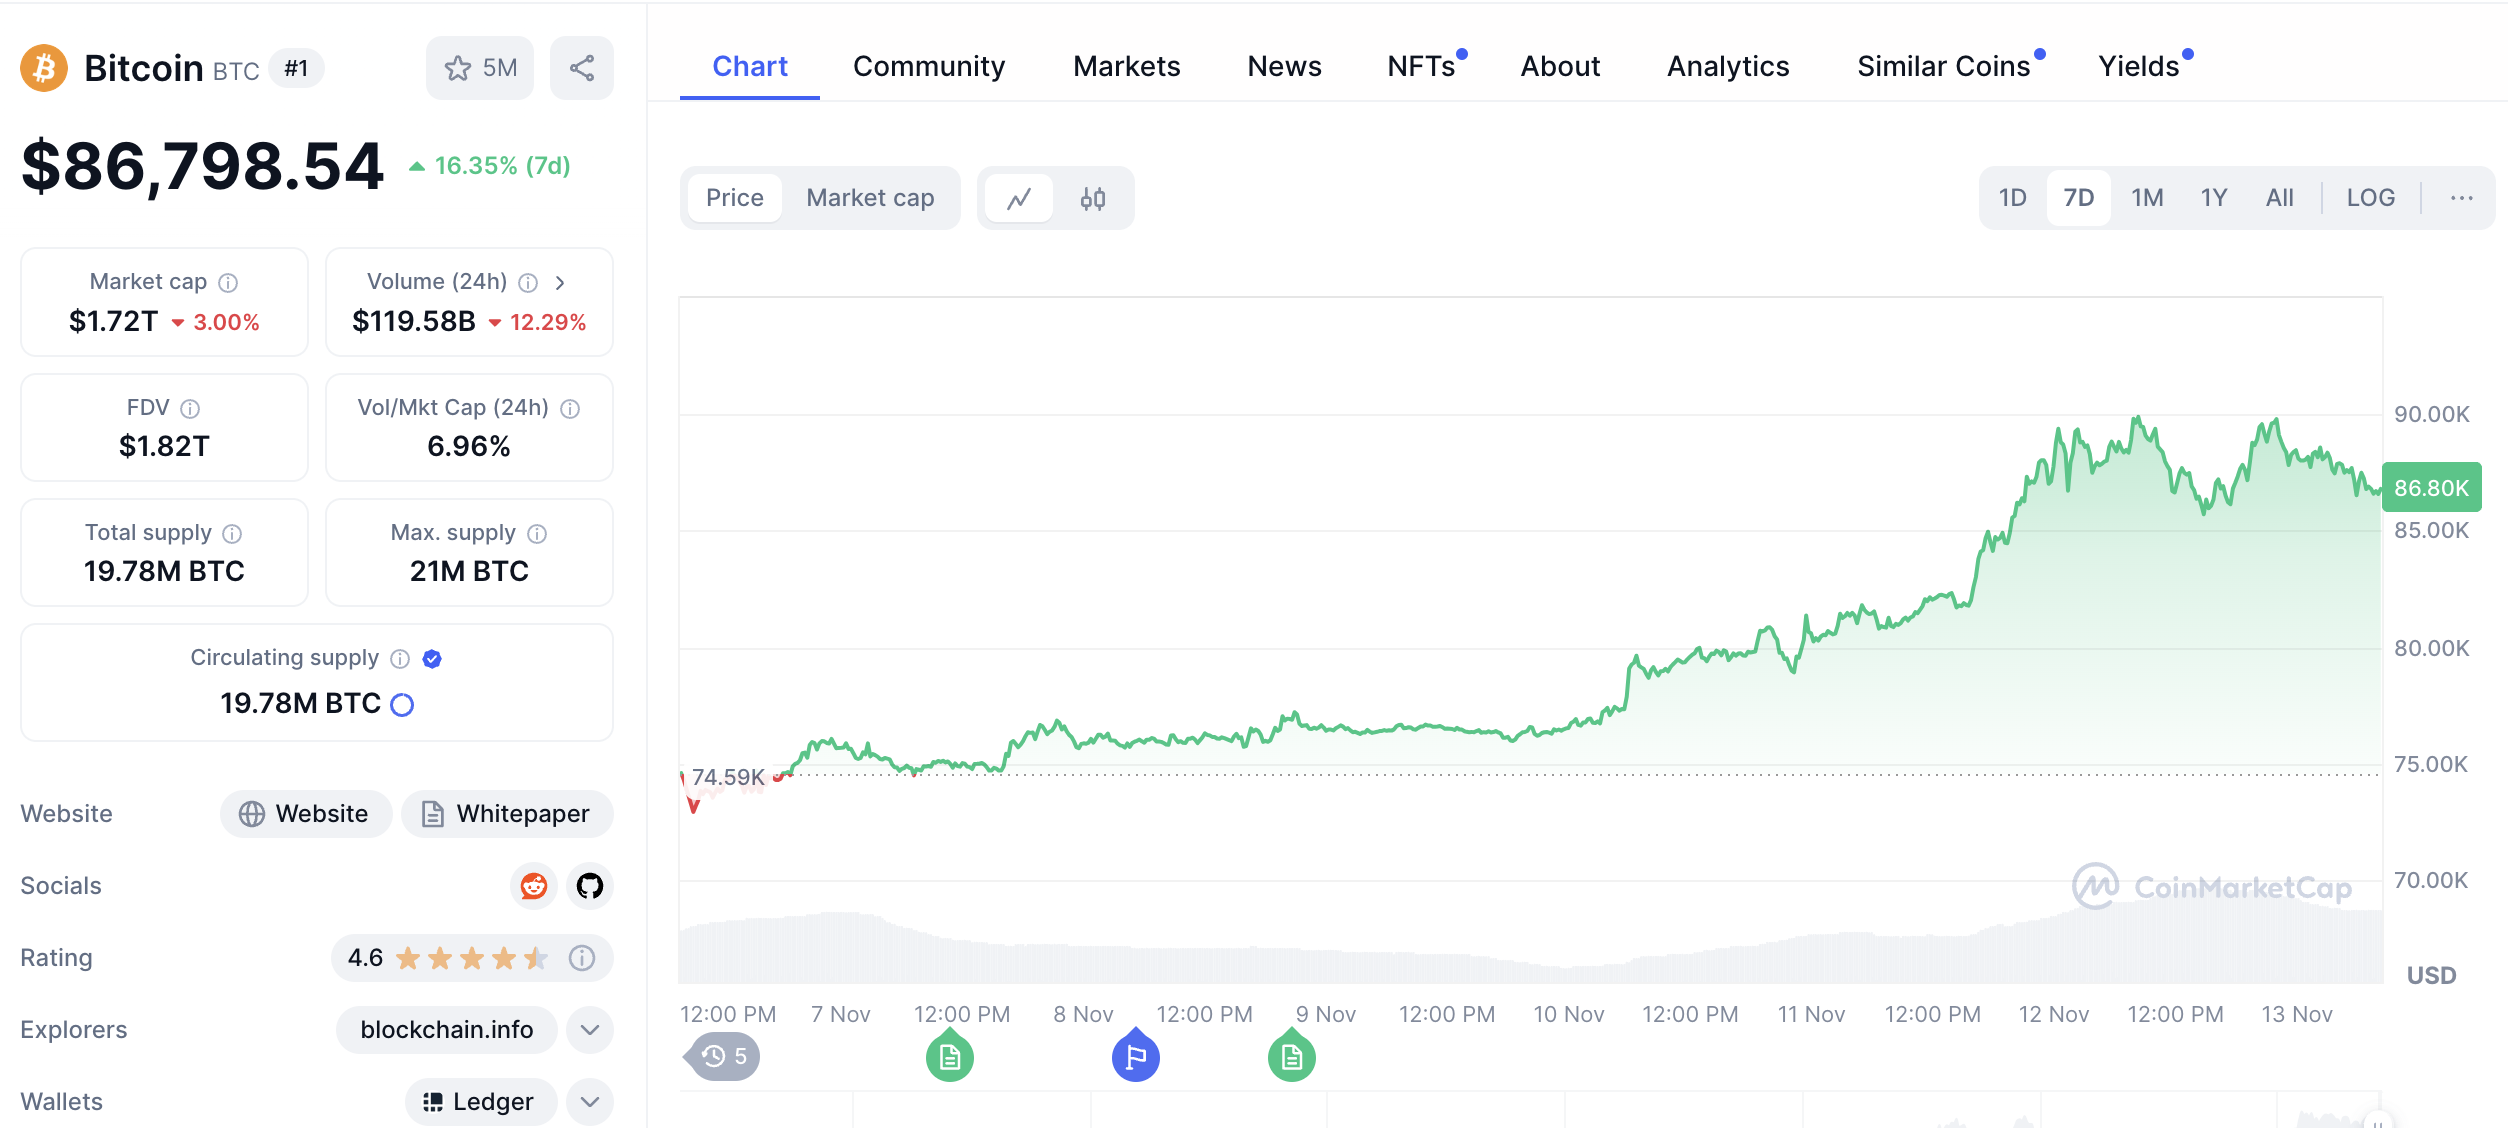Open the Chart tab

coord(750,66)
